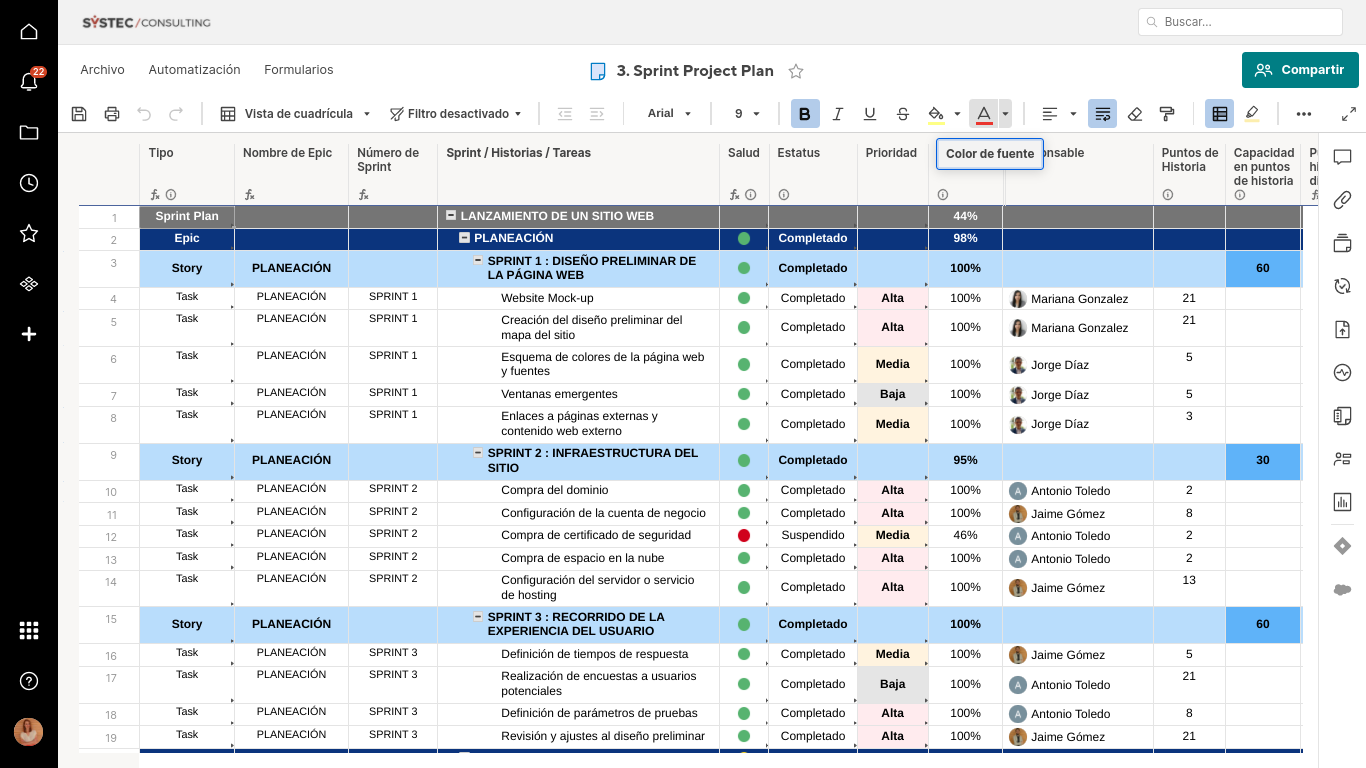This screenshot has width=1366, height=768.
Task: Open Recents clock icon in sidebar
Action: pos(29,183)
